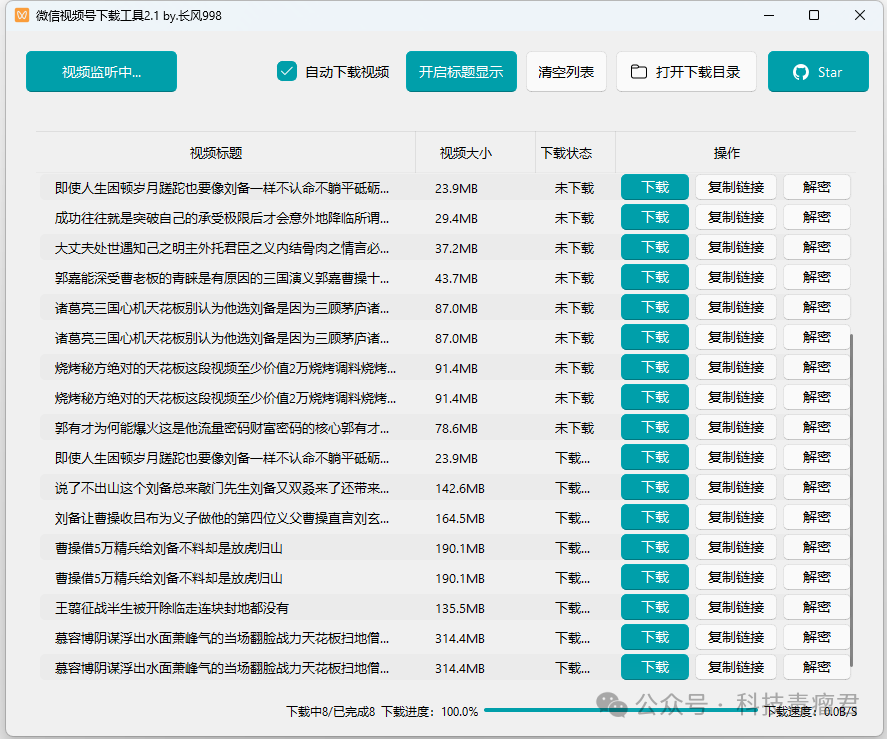
Task: Copy link for 164.5MB 刘备让曹操 video
Action: click(735, 517)
